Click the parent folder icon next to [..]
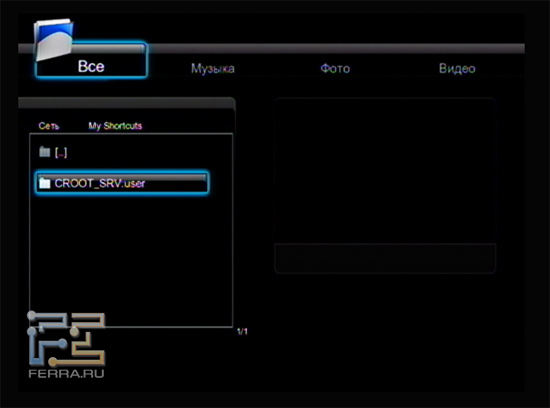The width and height of the screenshot is (550, 408). [x=45, y=152]
